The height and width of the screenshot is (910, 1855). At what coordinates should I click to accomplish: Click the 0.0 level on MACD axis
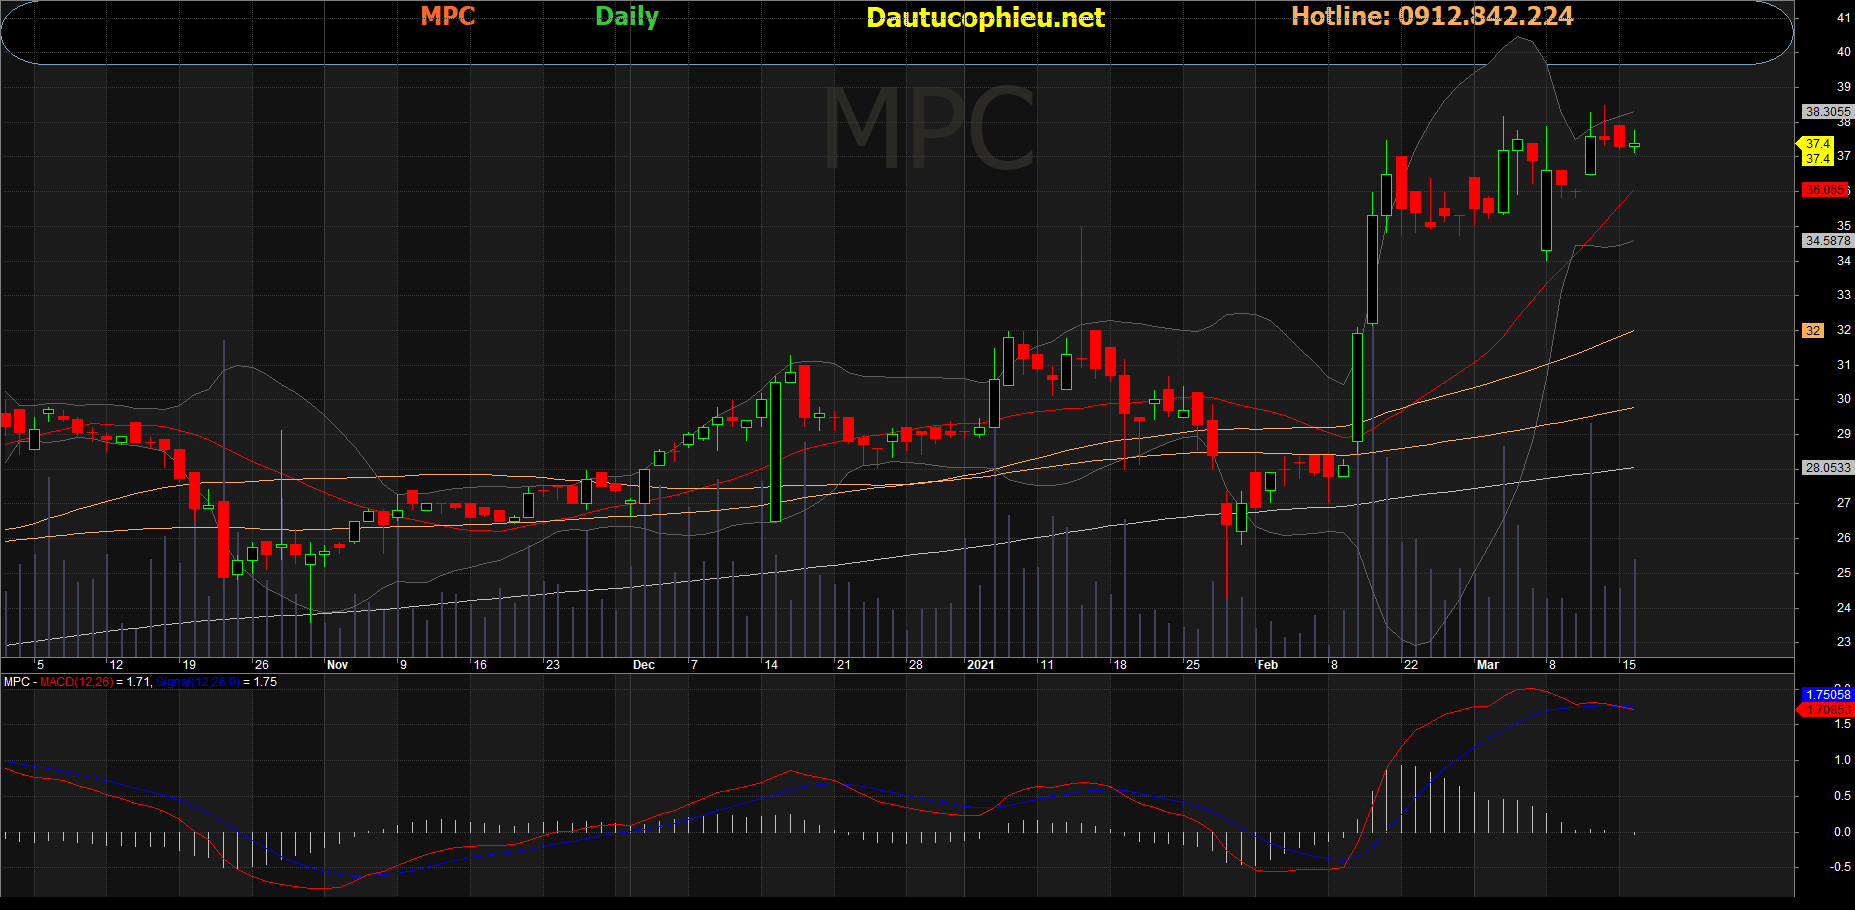1842,832
